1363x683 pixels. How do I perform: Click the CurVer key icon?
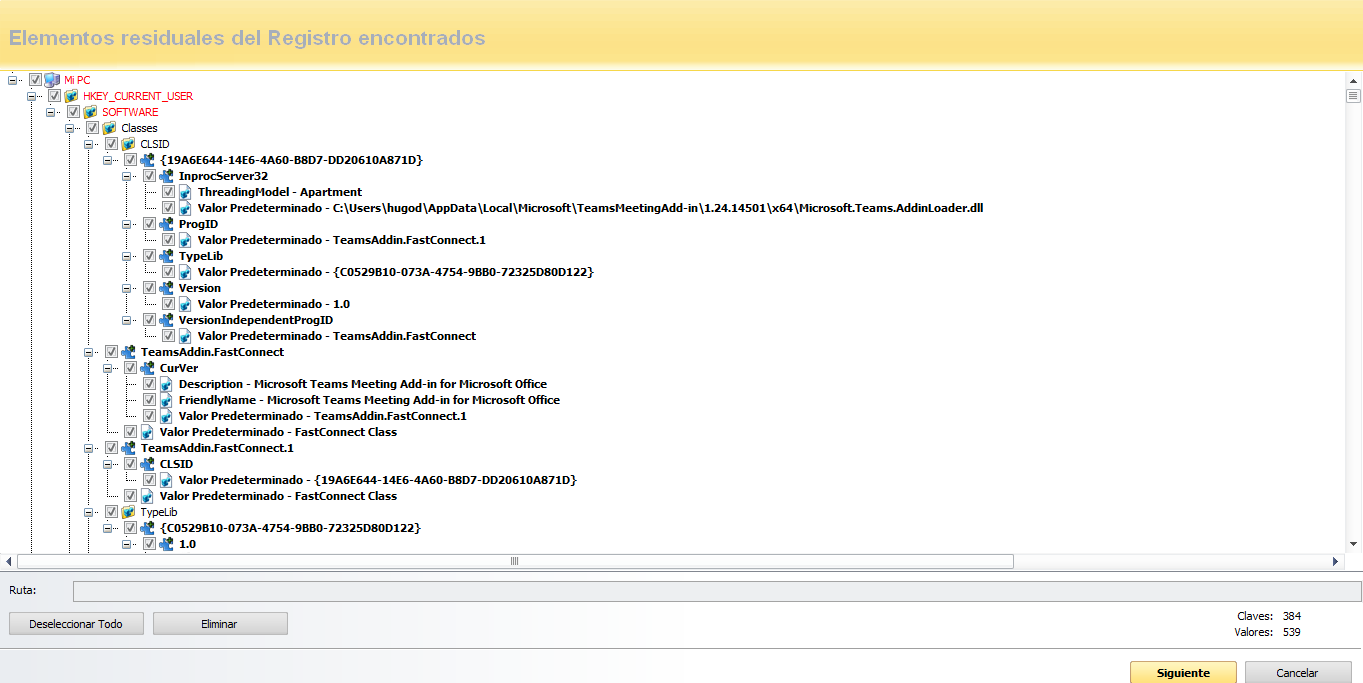148,368
